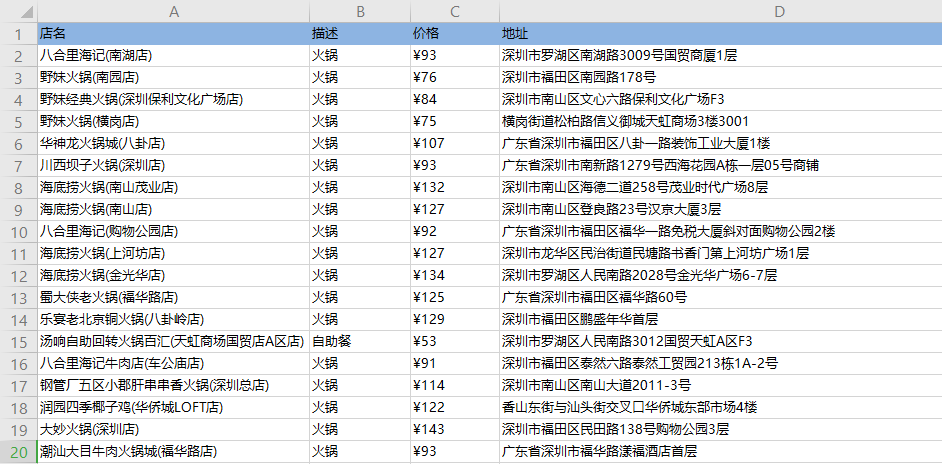Select cell 海底捞火锅(上河坊店)
Screen dimensions: 942x464
(x=174, y=254)
